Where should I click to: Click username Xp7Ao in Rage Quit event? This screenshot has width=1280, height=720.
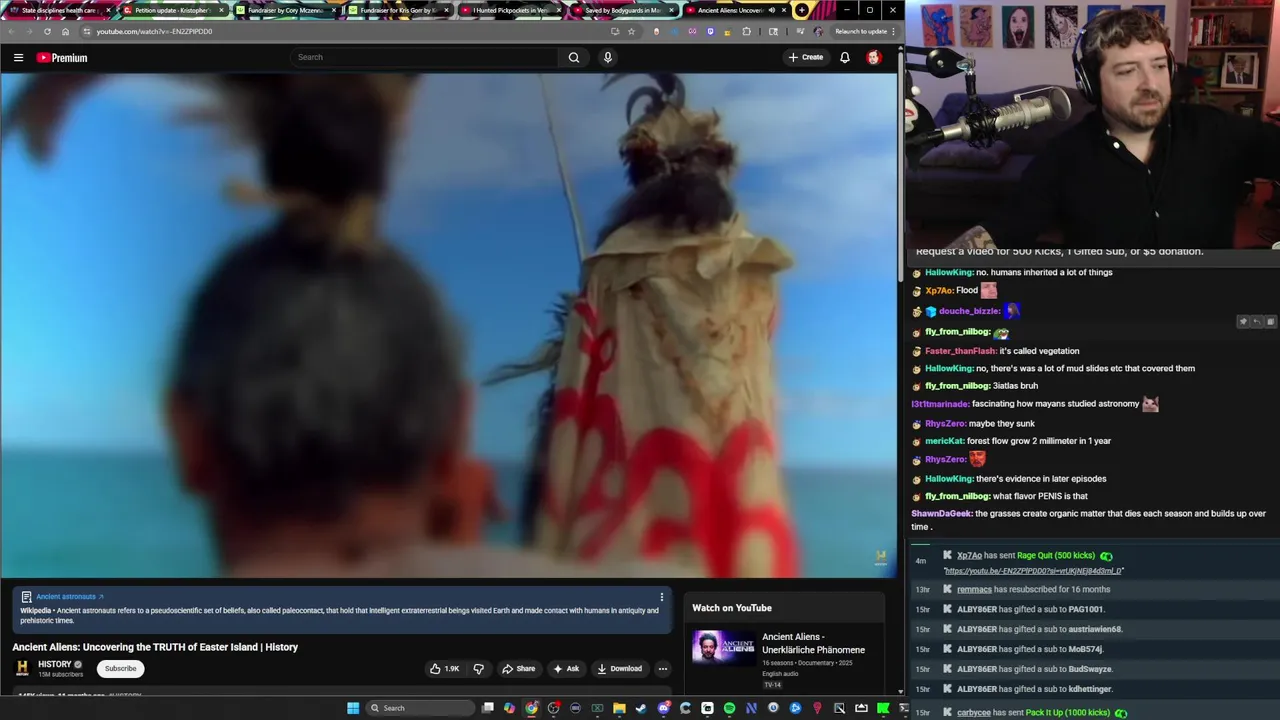pos(969,556)
